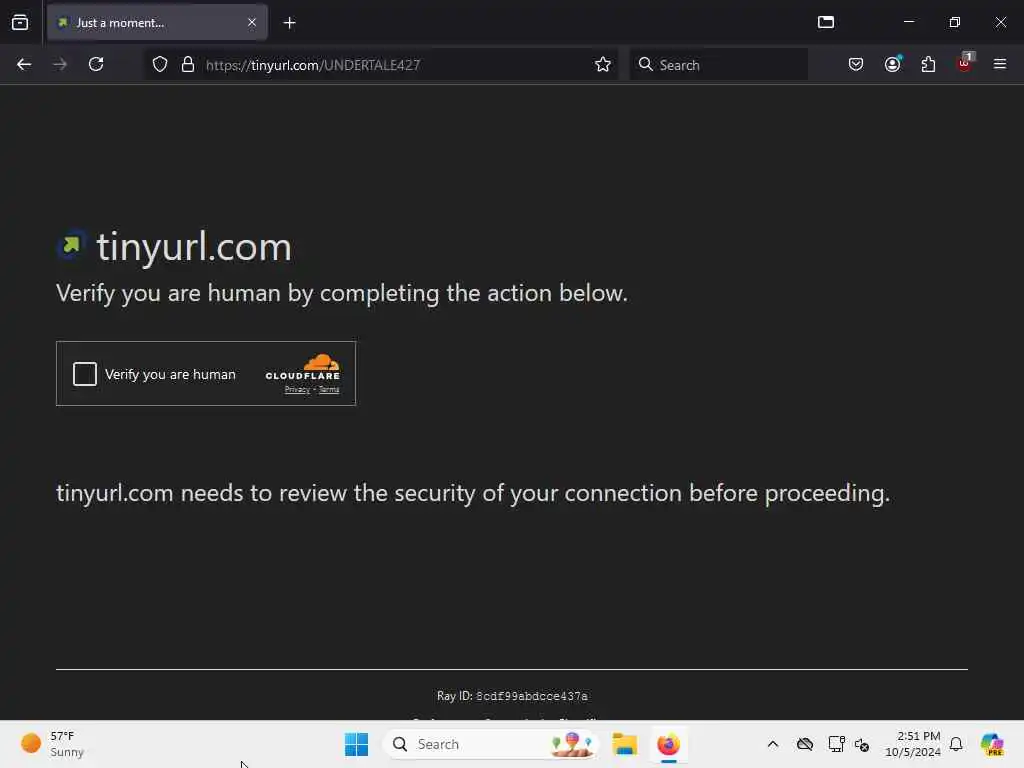This screenshot has width=1024, height=768.
Task: Open the tracking protection shield icon
Action: click(x=160, y=65)
